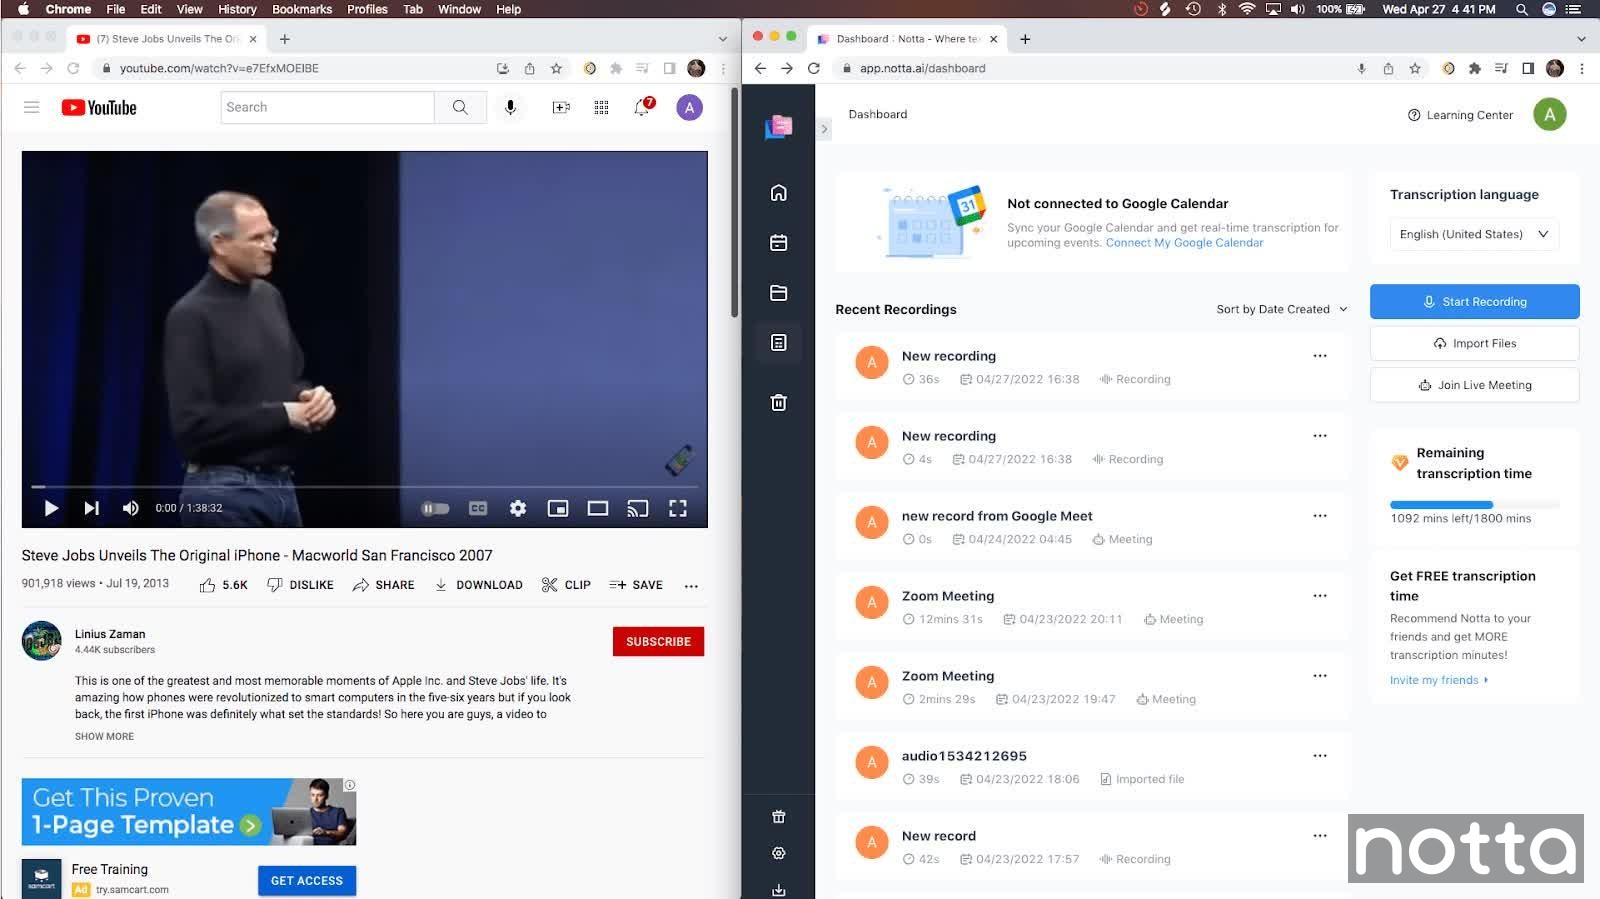Share the YouTube video

(x=383, y=585)
